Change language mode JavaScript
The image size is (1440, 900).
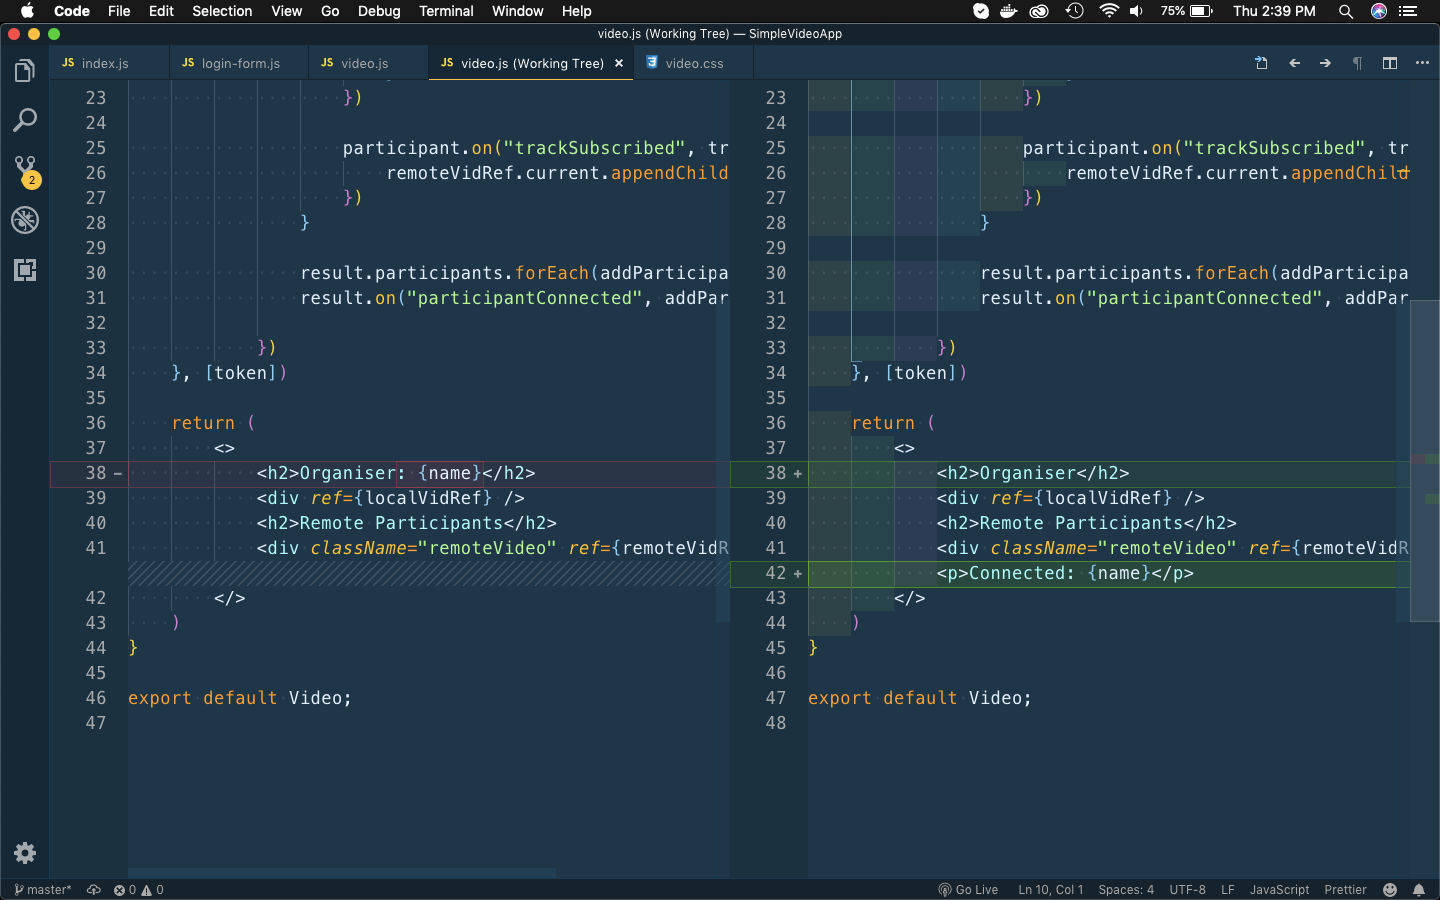[x=1279, y=890]
